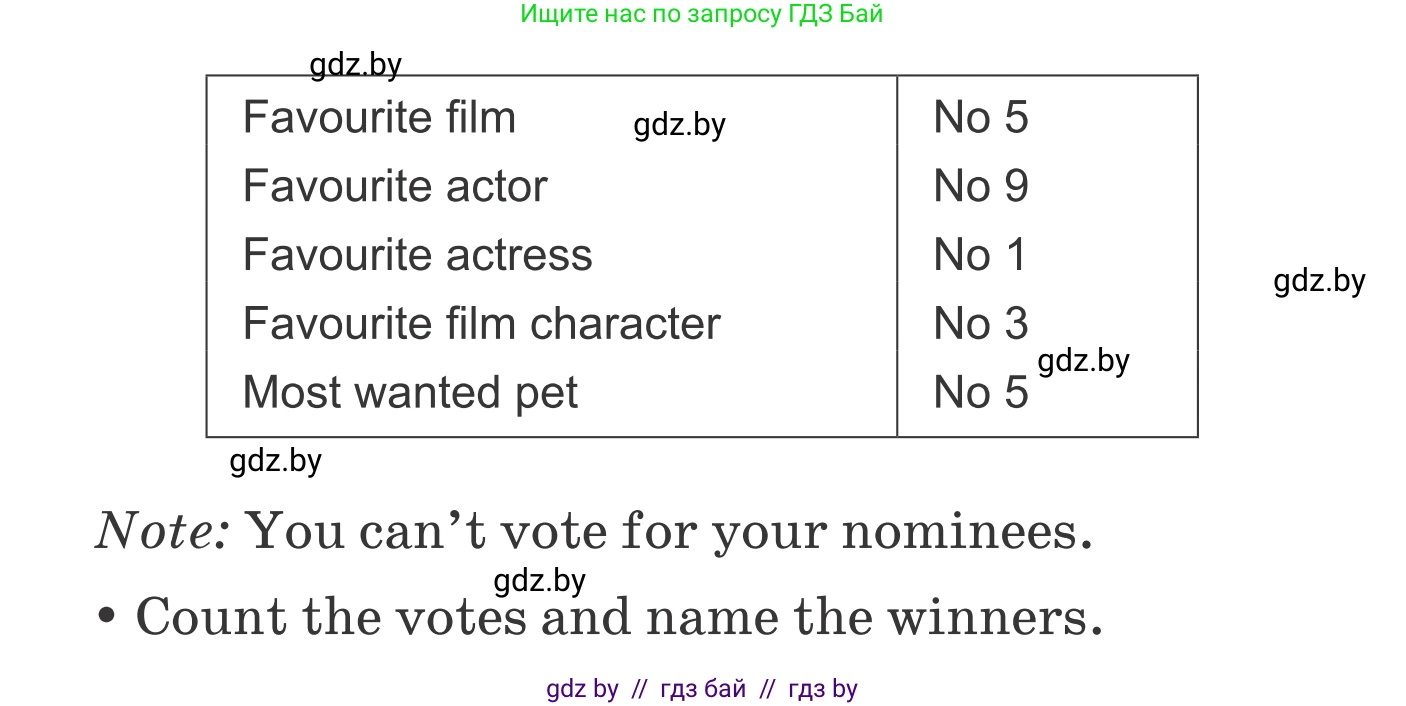Click the green "Ищите нас по запросу ГДЗ Бай" header
Image resolution: width=1406 pixels, height=706 pixels.
click(701, 15)
